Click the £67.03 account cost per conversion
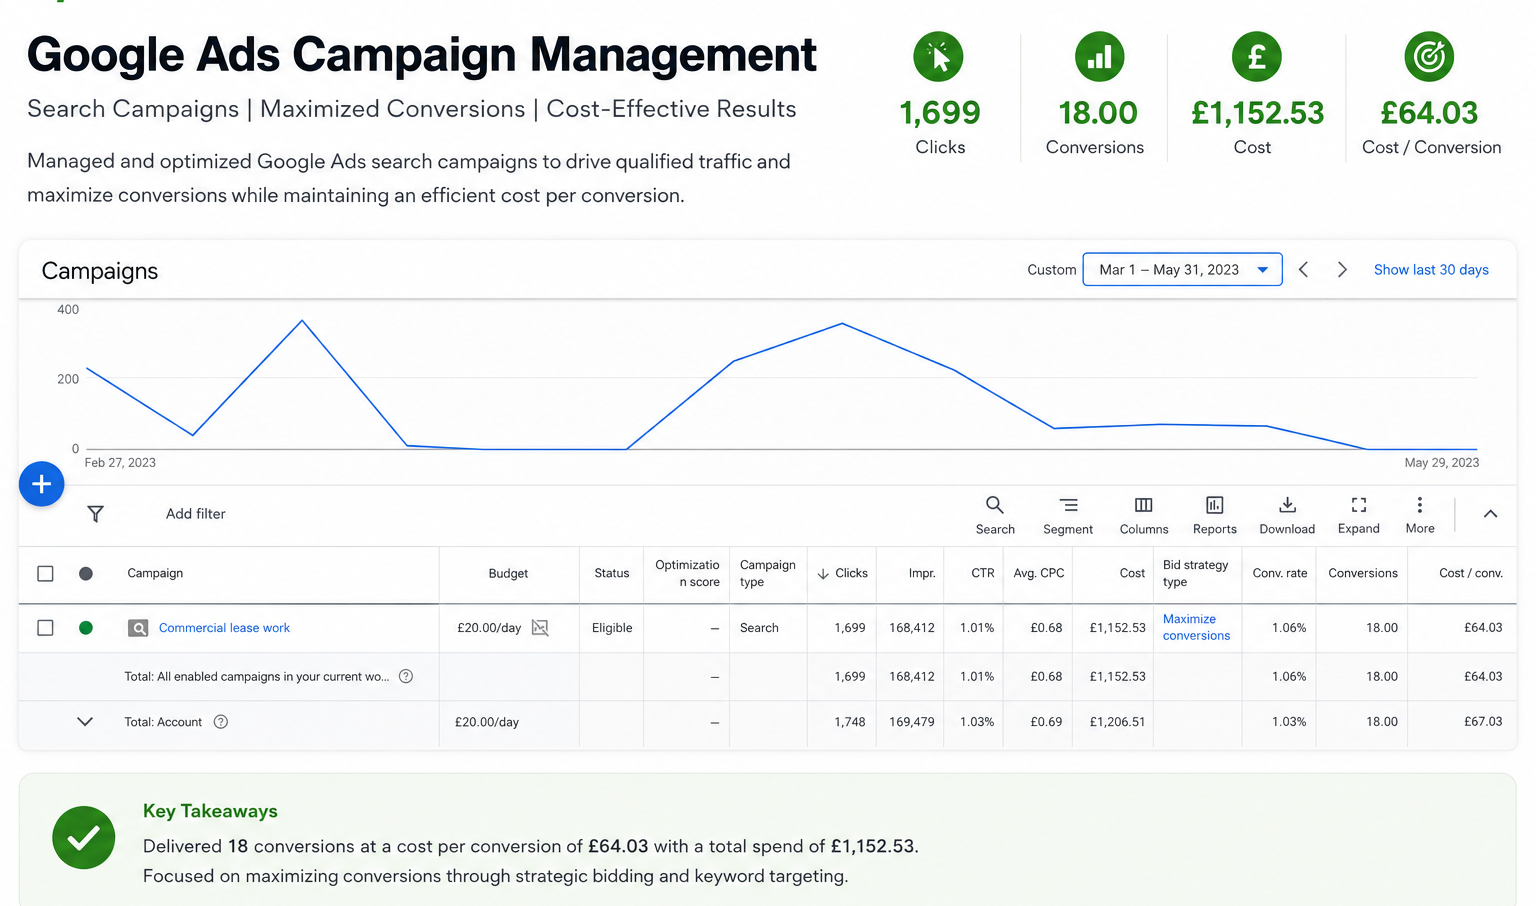 coord(1483,722)
